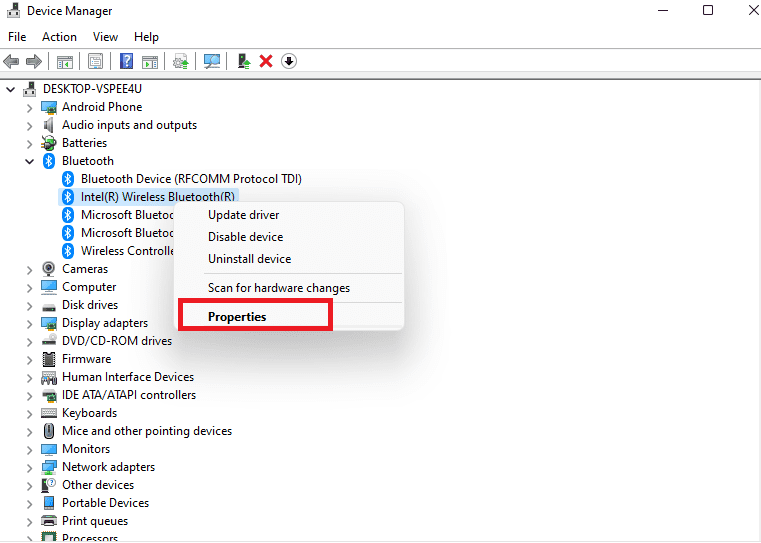Select Bluetooth Device (RFCOMM Protocol TDI)
The image size is (761, 543).
coord(191,179)
